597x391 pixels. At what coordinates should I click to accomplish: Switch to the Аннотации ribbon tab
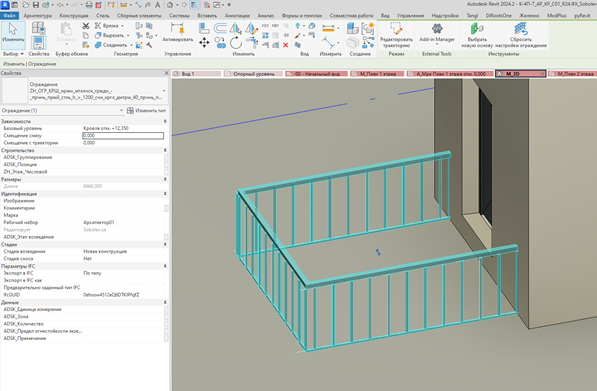point(237,16)
